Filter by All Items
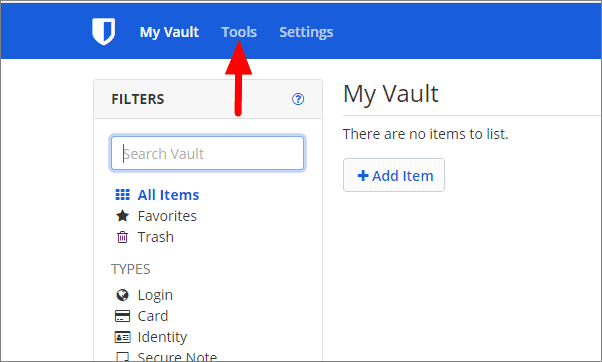This screenshot has height=362, width=602. [x=168, y=195]
